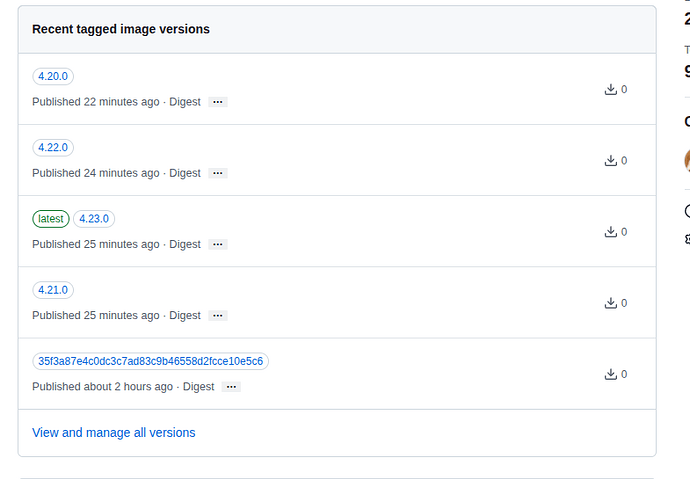
Task: Open the 4.22.0 version tag
Action: coord(53,147)
